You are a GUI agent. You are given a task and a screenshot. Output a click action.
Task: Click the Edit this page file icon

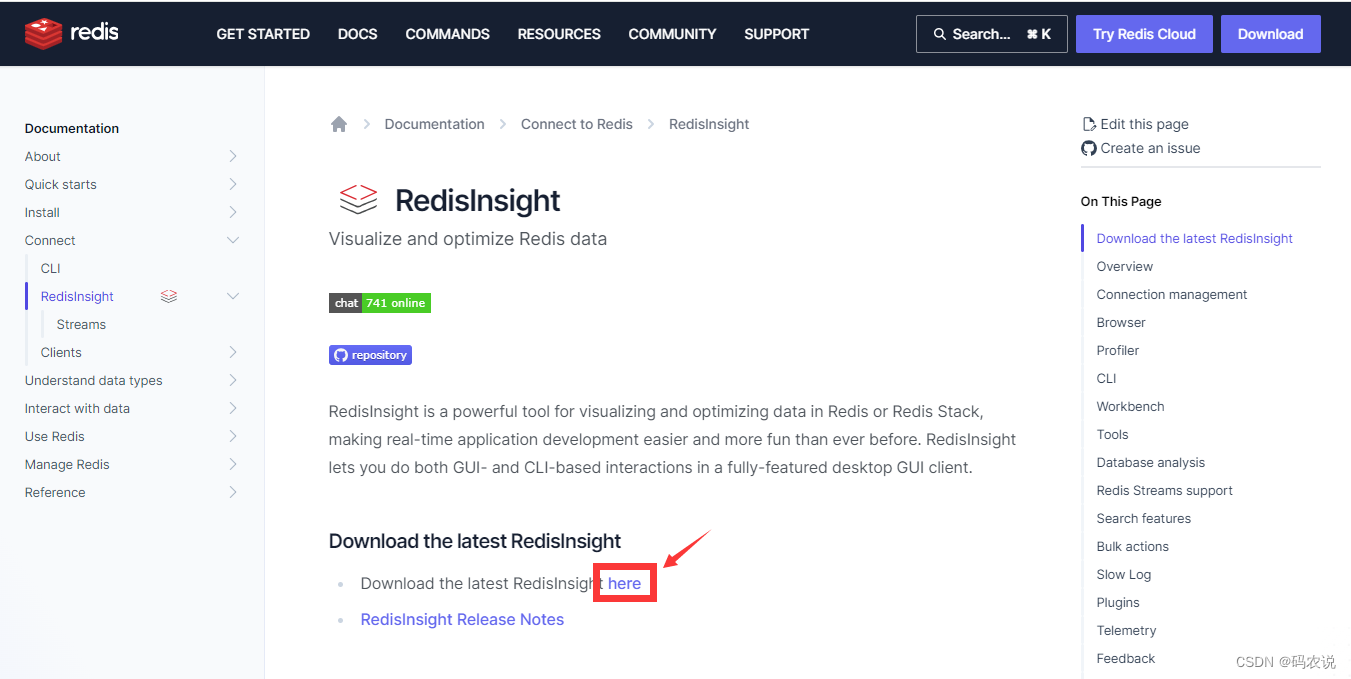pyautogui.click(x=1089, y=124)
